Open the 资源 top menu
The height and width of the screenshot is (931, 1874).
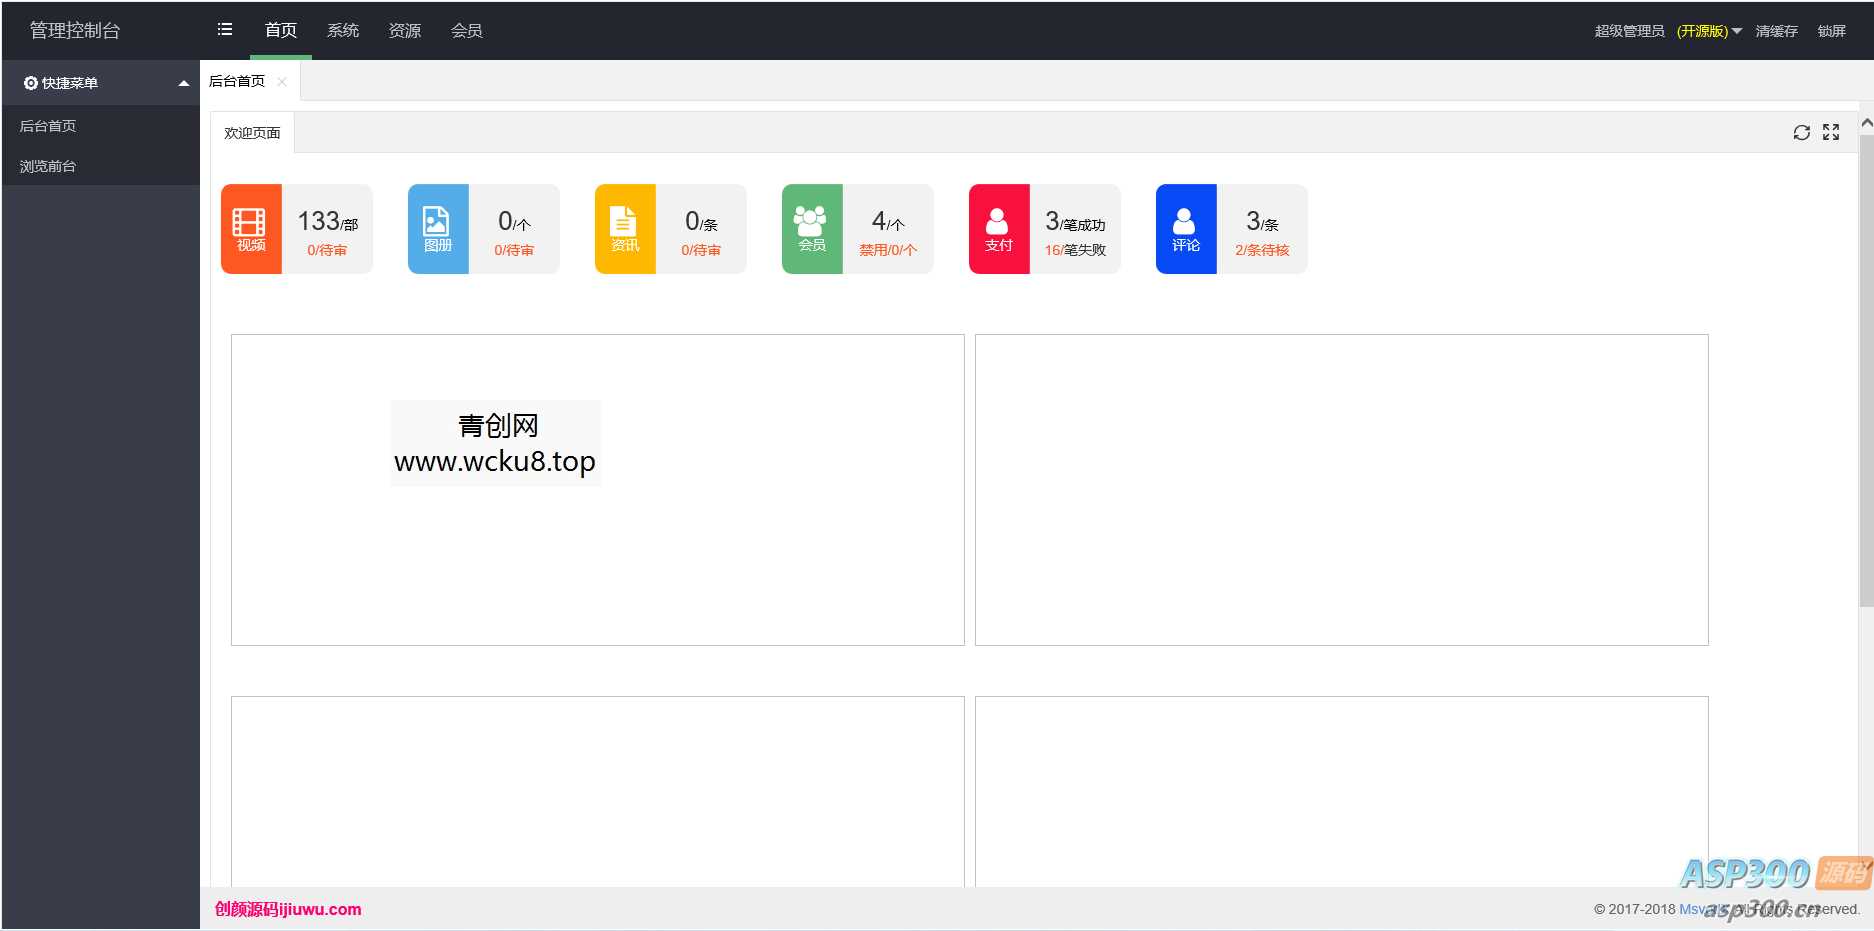click(x=405, y=31)
